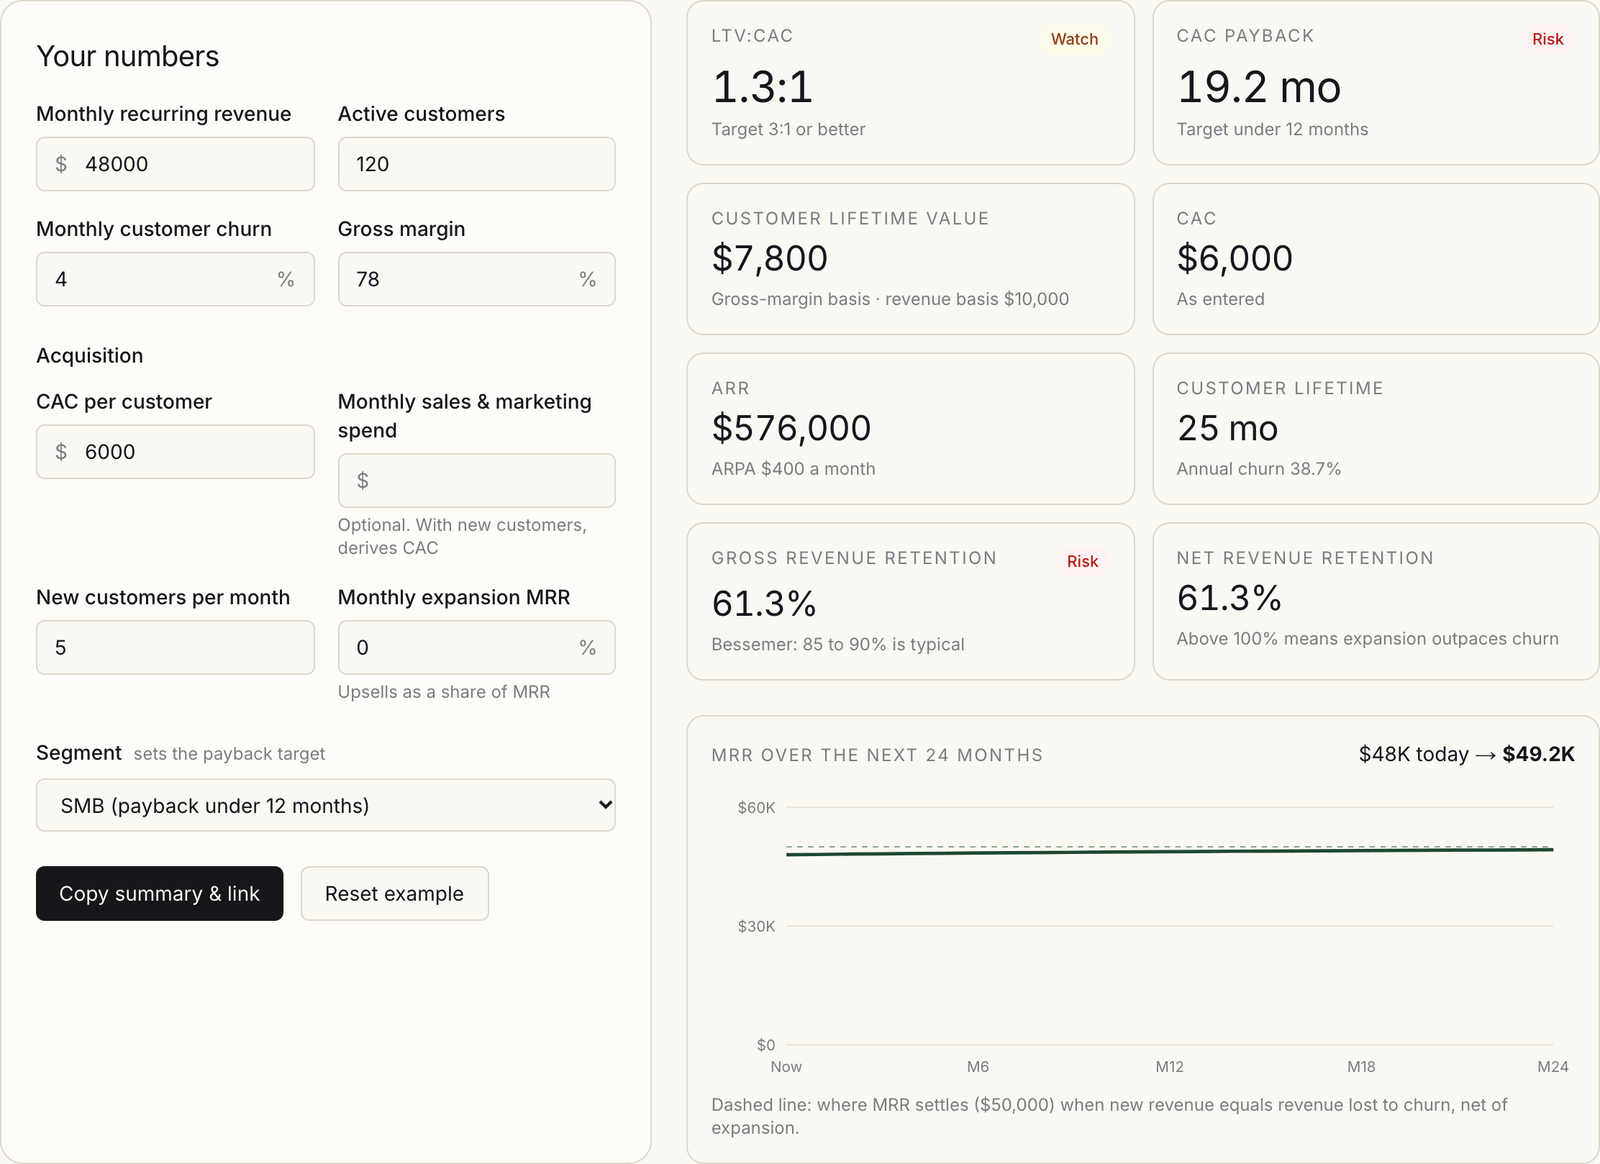The image size is (1600, 1164).
Task: Click the Copy summary & link button
Action: tap(160, 893)
